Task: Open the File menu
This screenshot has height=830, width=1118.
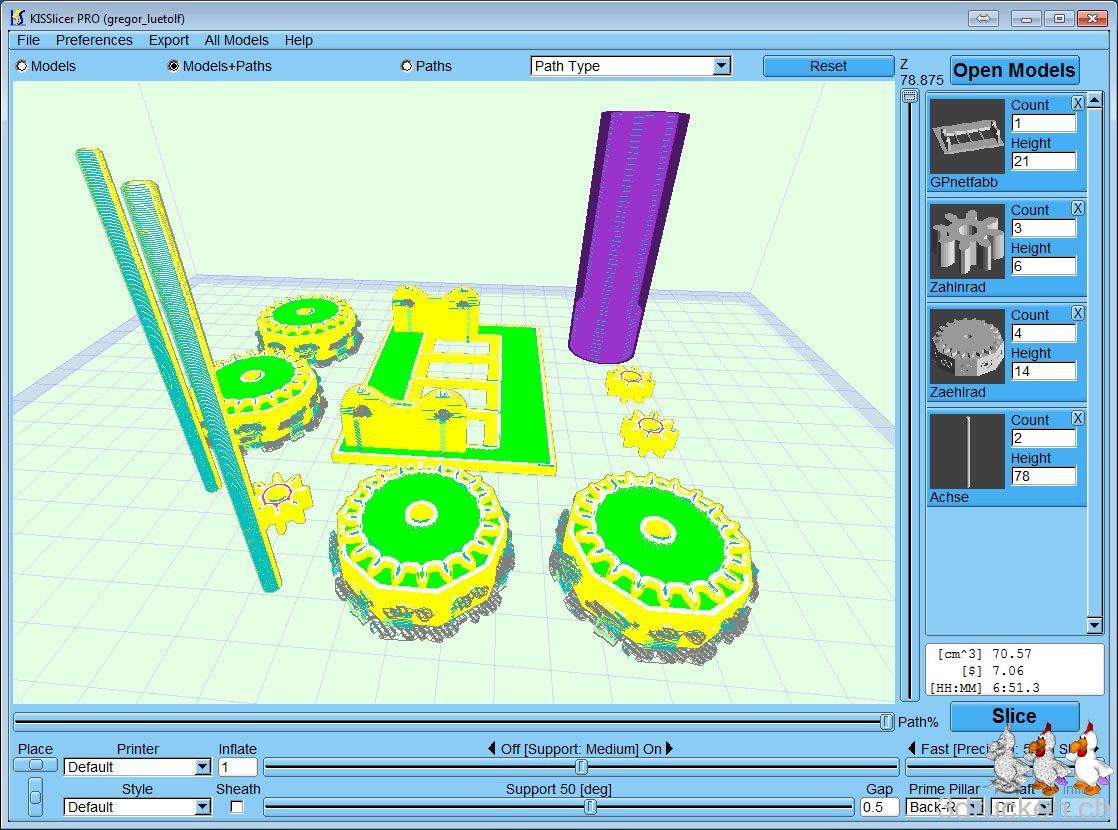Action: click(29, 41)
